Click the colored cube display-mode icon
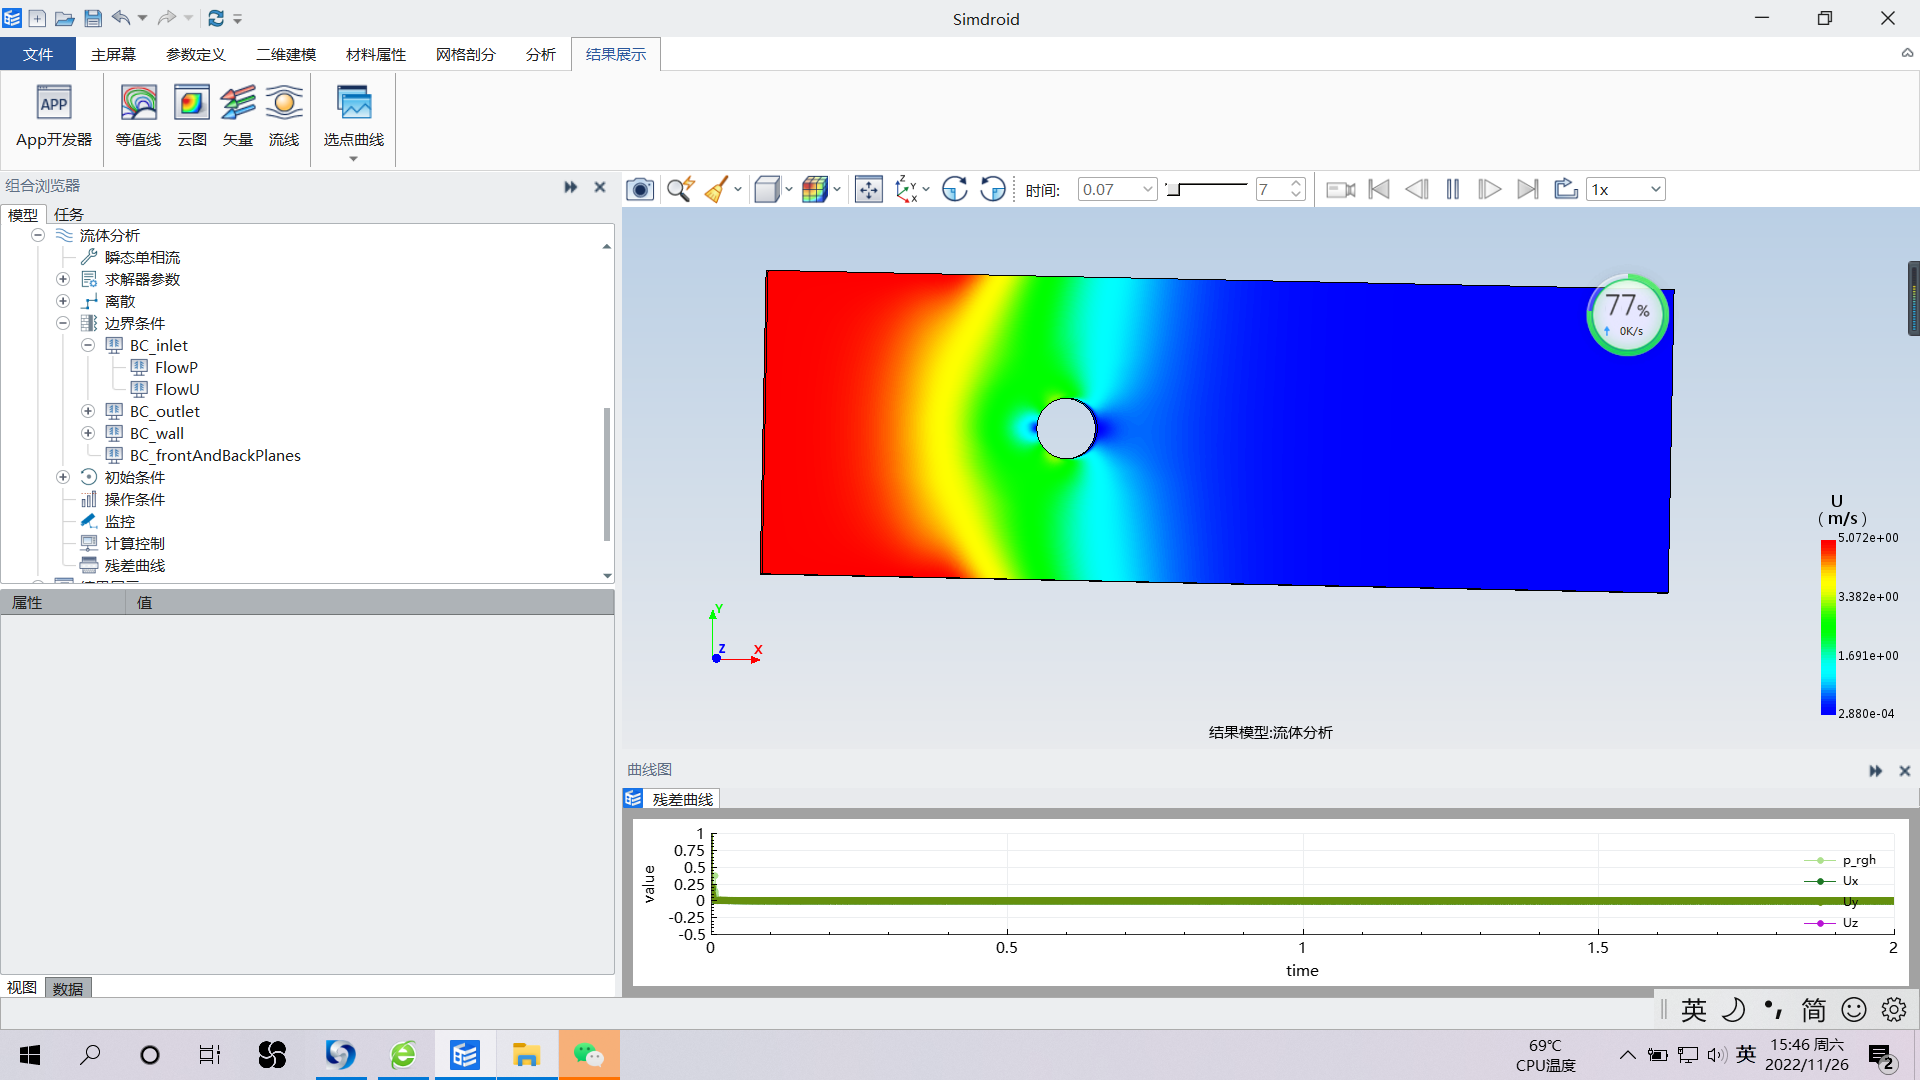 coord(815,189)
